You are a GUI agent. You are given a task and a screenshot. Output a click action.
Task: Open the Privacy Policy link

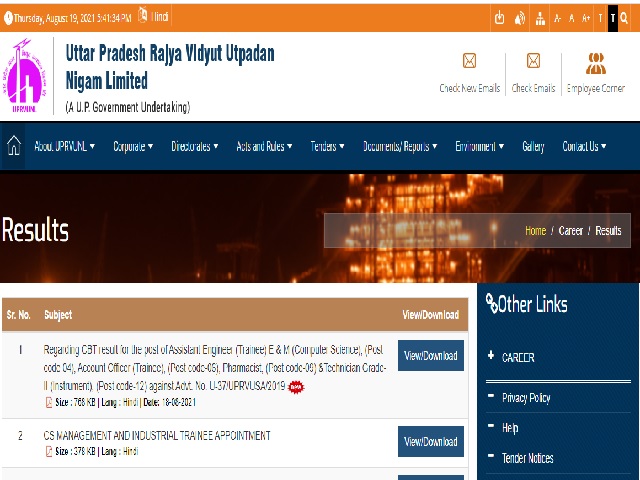[526, 398]
